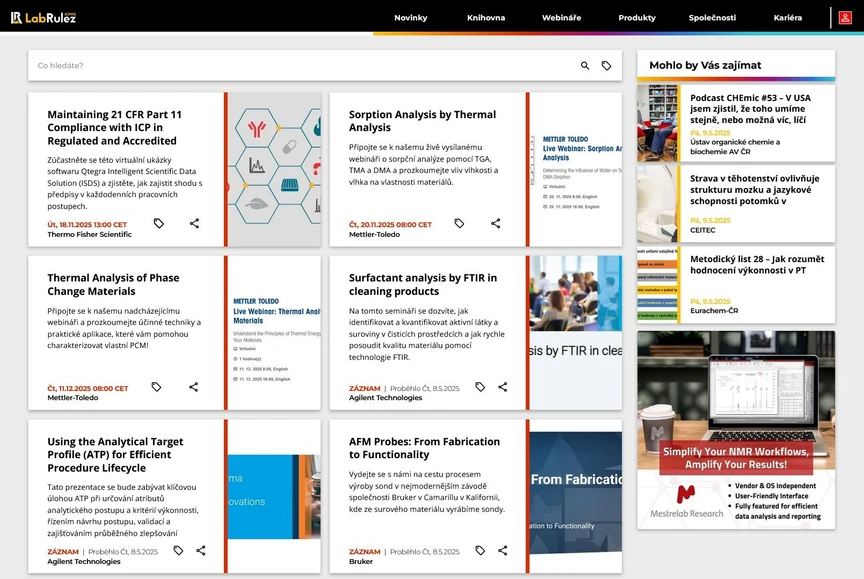This screenshot has width=864, height=579.
Task: Click 'Bruker' company name
Action: pos(361,561)
